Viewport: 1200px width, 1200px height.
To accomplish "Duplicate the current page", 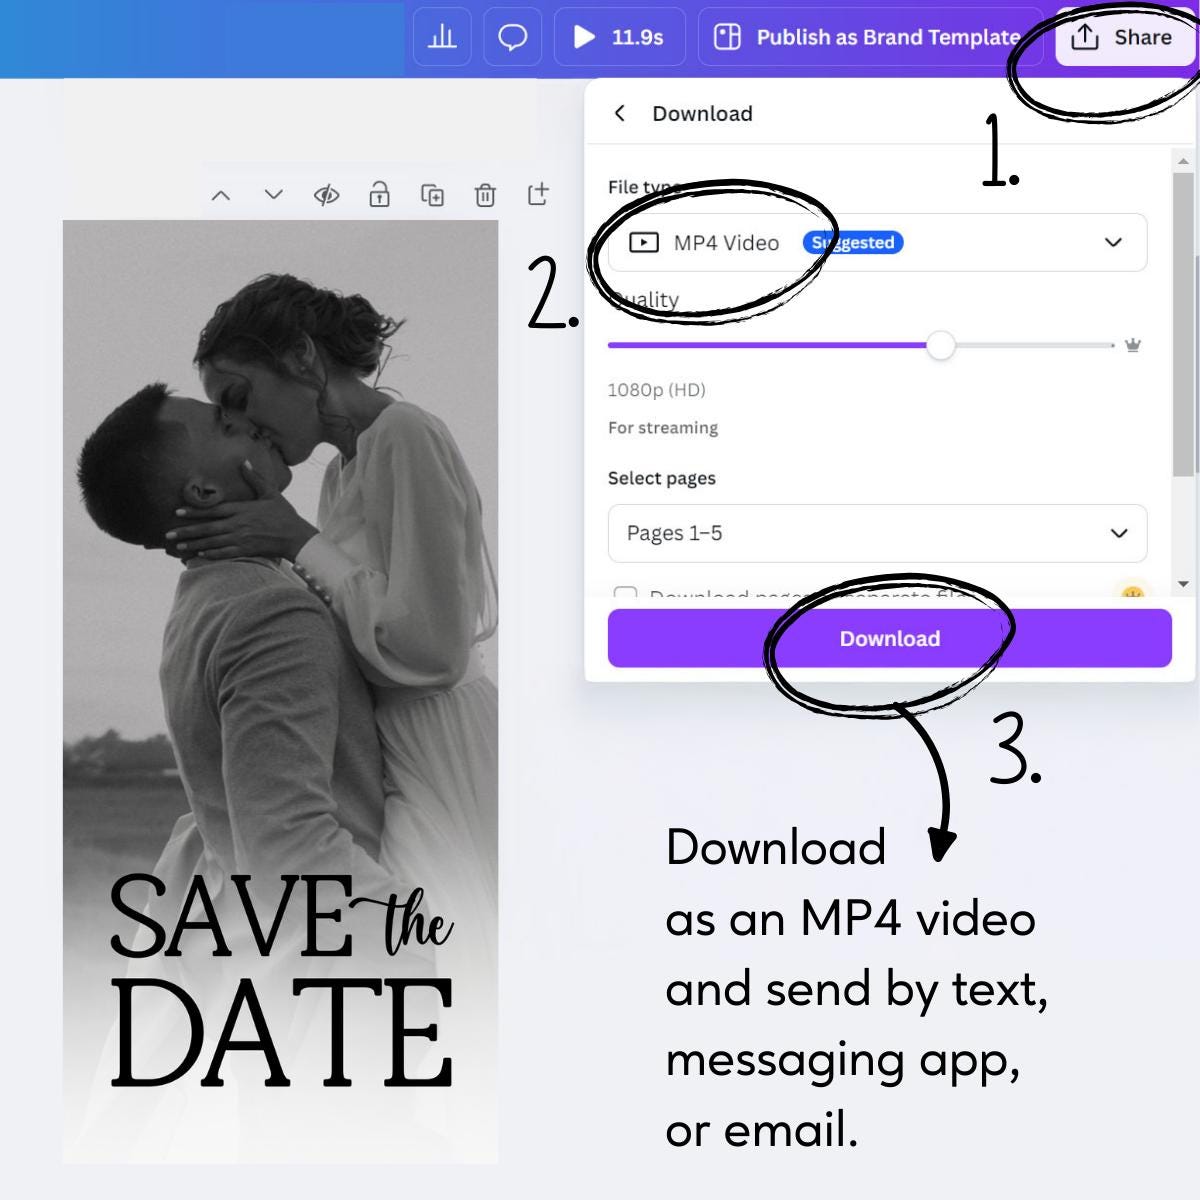I will (434, 195).
